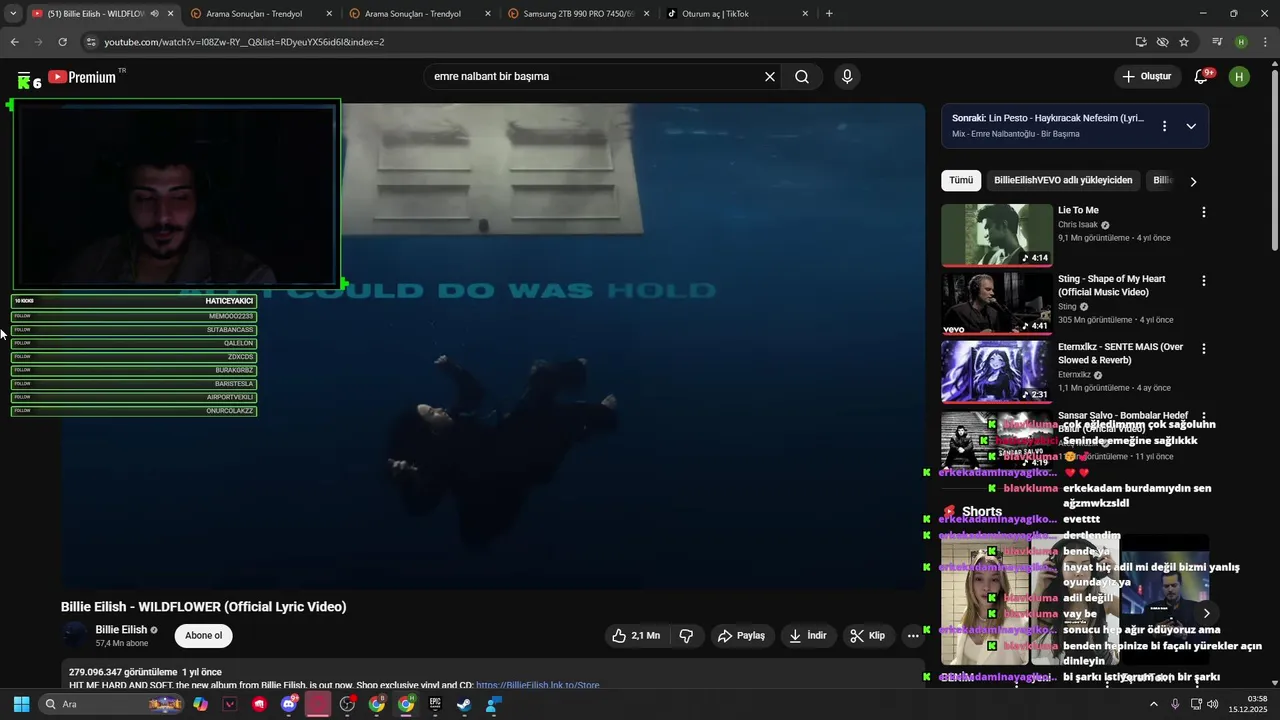Open Steam from the taskbar

pos(464,704)
